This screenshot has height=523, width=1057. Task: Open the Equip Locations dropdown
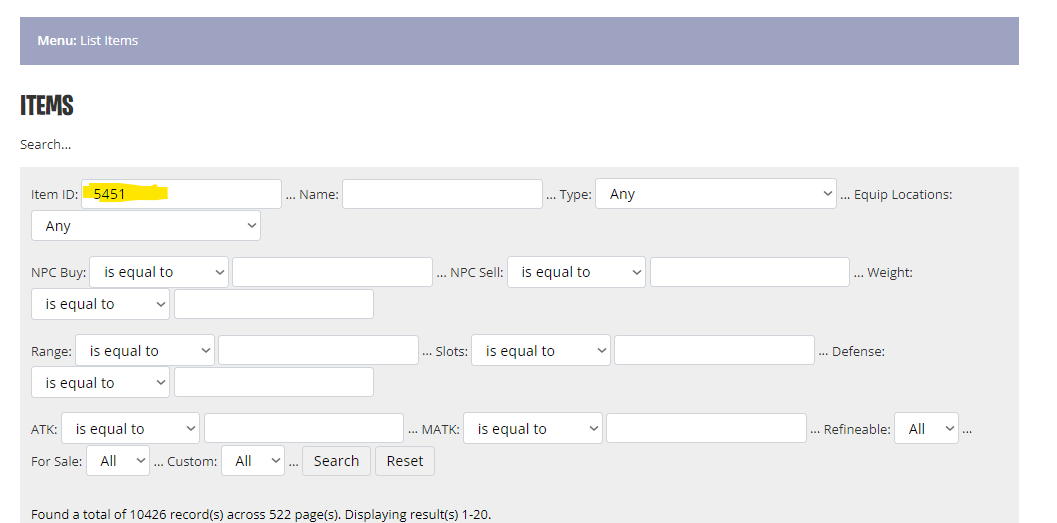pos(146,226)
